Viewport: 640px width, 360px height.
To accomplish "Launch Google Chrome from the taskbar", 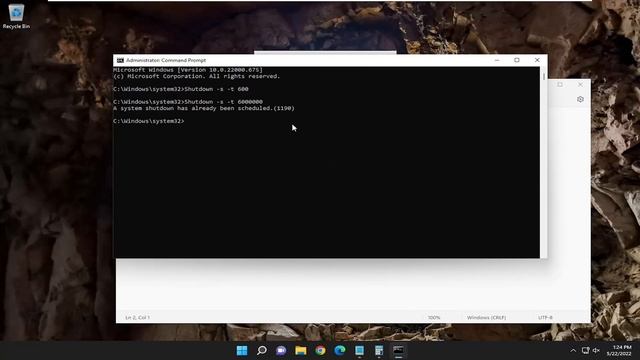I will click(320, 351).
